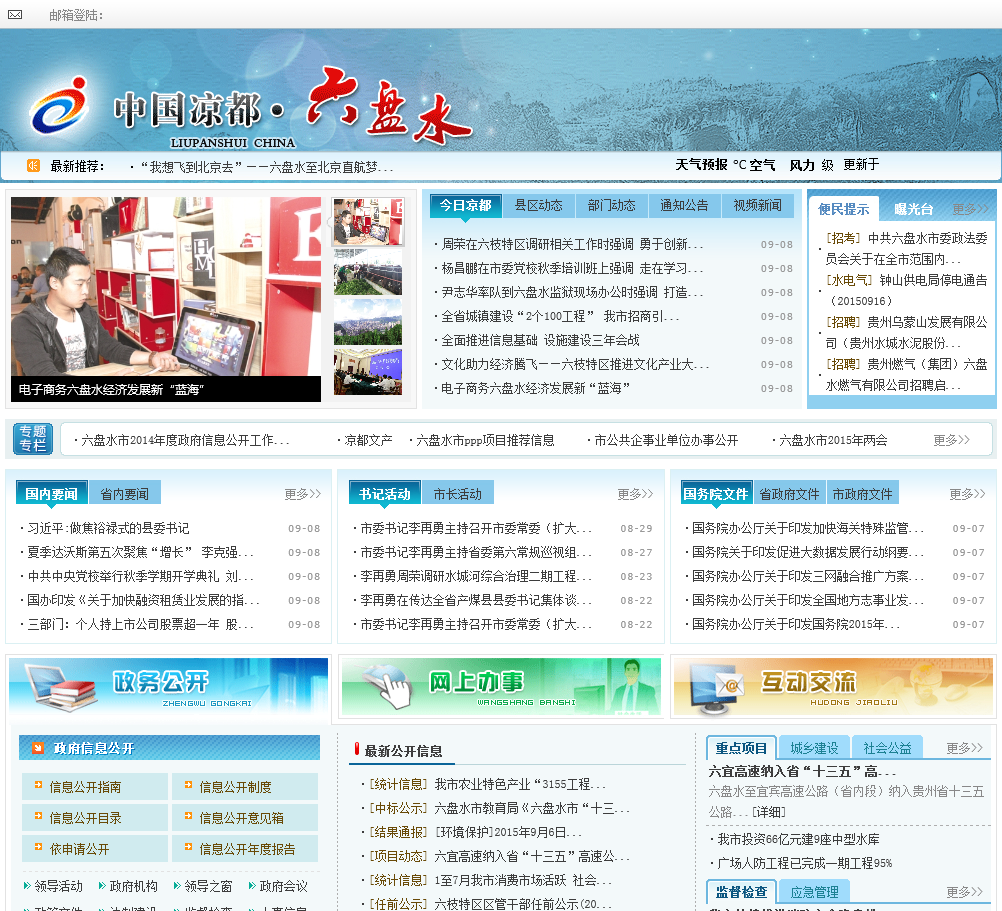Click the Liupanshui swirl logo
Image resolution: width=1002 pixels, height=911 pixels.
pos(59,105)
